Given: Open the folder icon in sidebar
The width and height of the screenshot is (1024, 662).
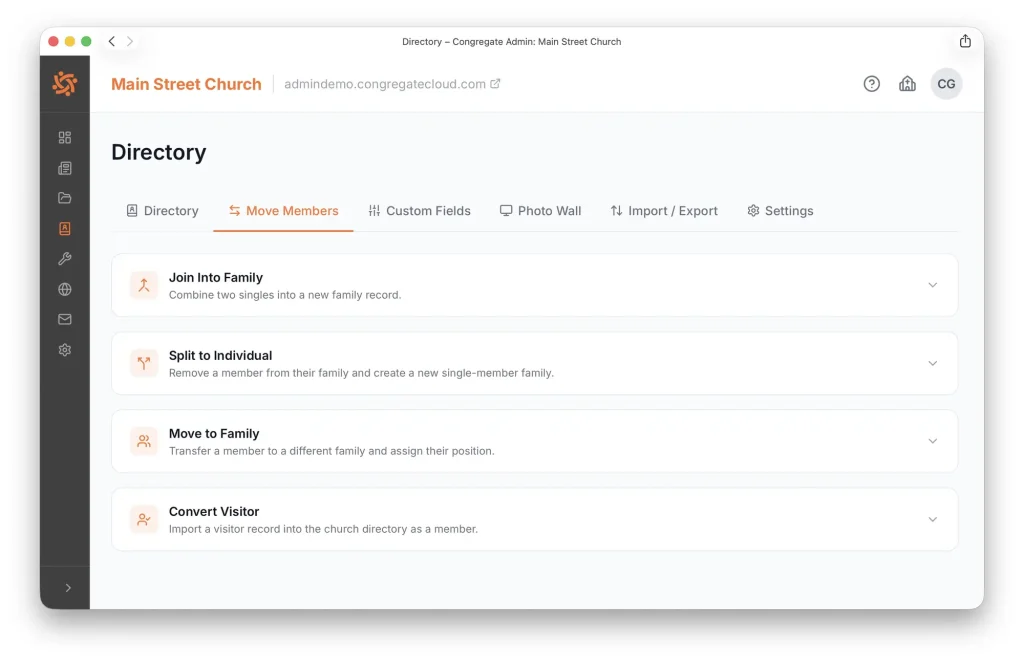Looking at the screenshot, I should (65, 198).
